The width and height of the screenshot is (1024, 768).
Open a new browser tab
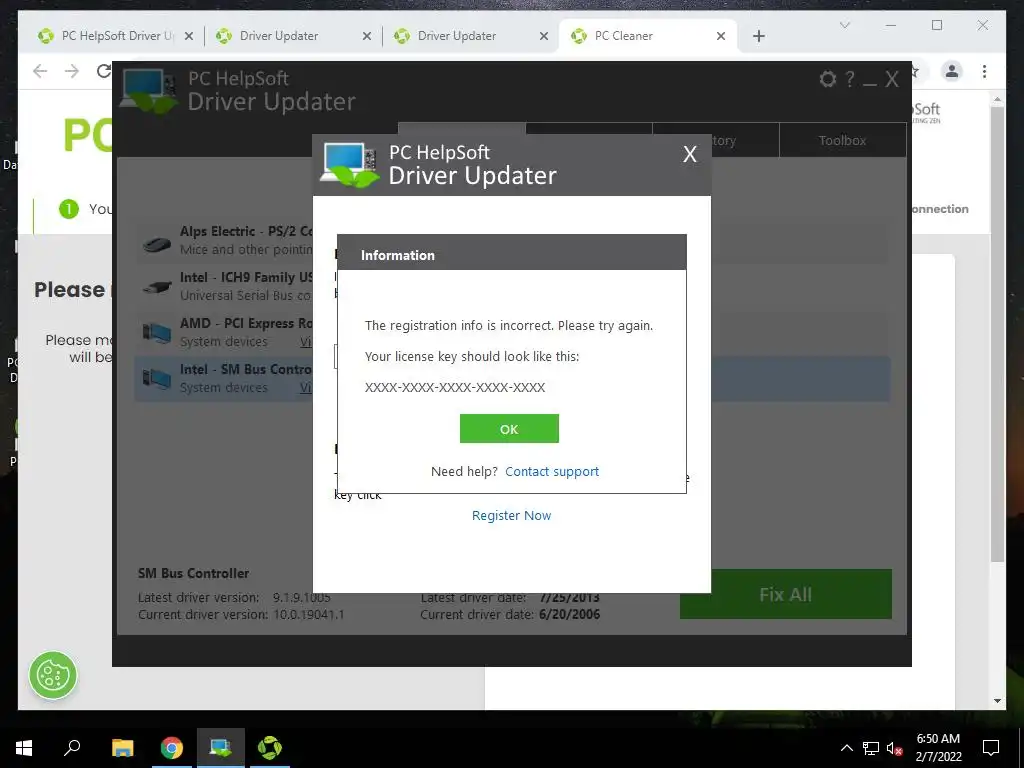point(759,36)
